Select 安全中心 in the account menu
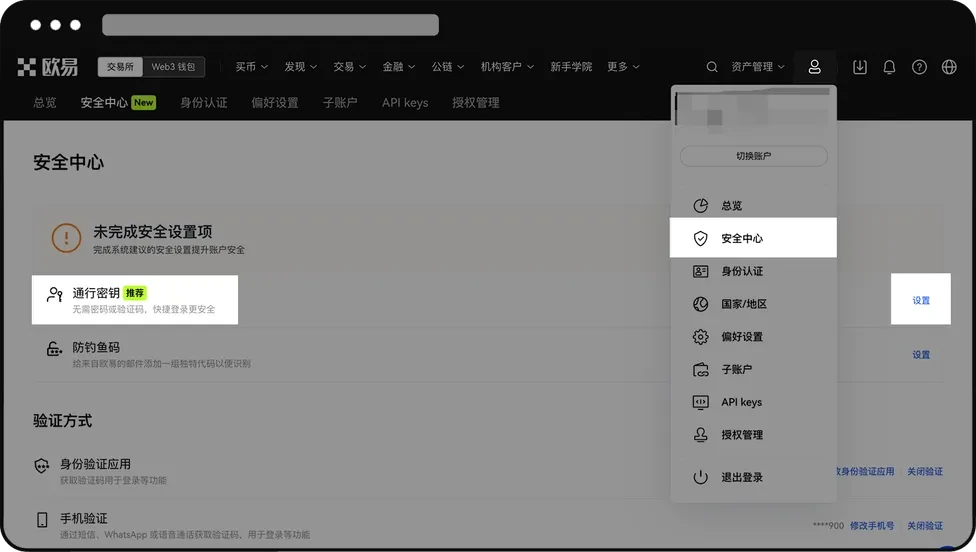This screenshot has height=552, width=976. 742,238
